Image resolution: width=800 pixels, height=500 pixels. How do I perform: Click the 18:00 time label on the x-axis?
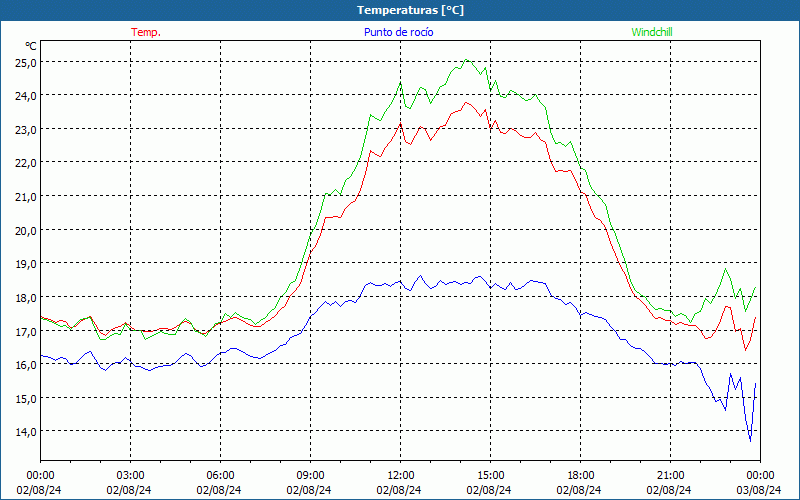tap(581, 476)
